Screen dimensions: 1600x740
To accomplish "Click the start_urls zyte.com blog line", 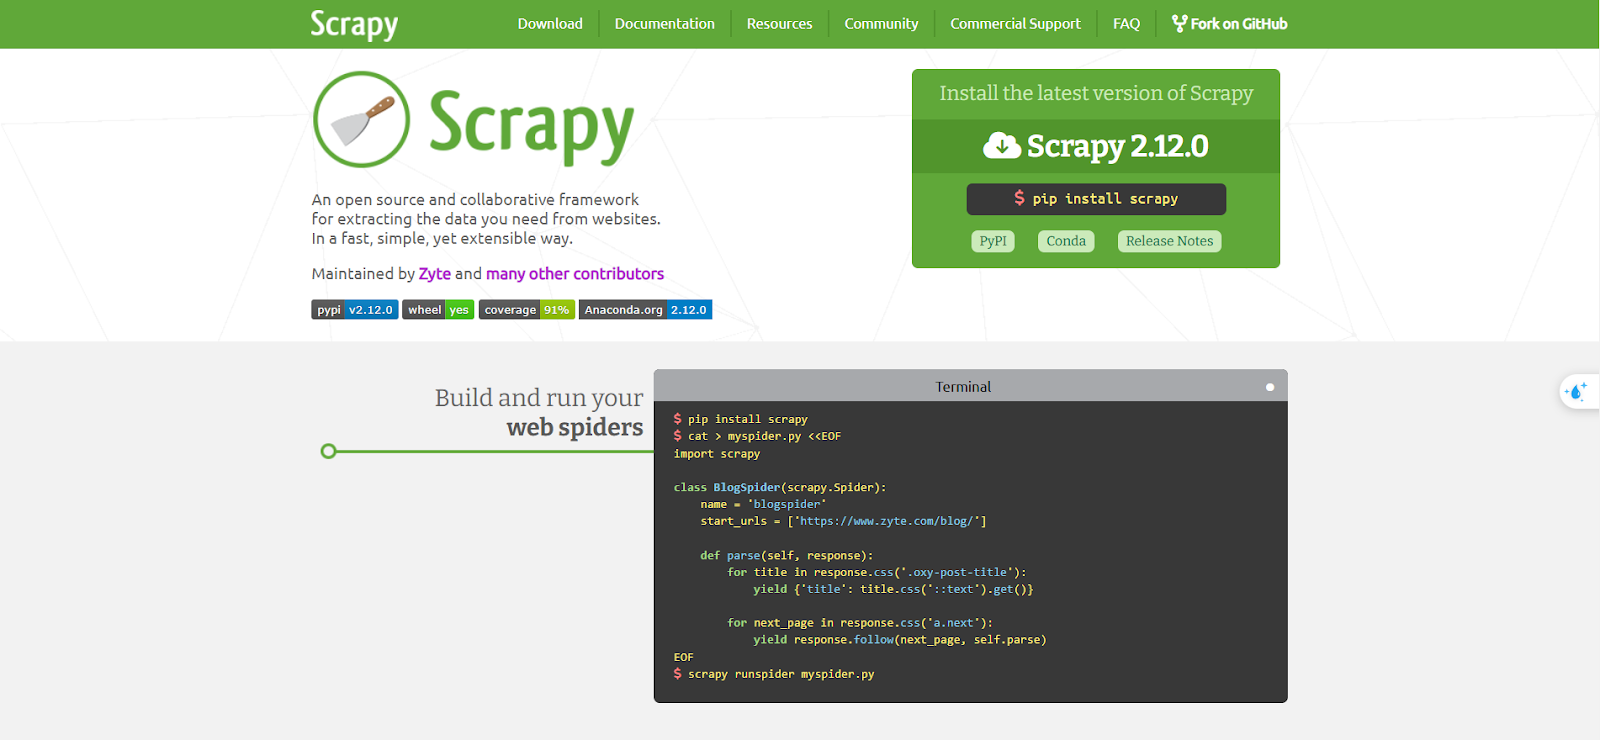I will coord(843,521).
